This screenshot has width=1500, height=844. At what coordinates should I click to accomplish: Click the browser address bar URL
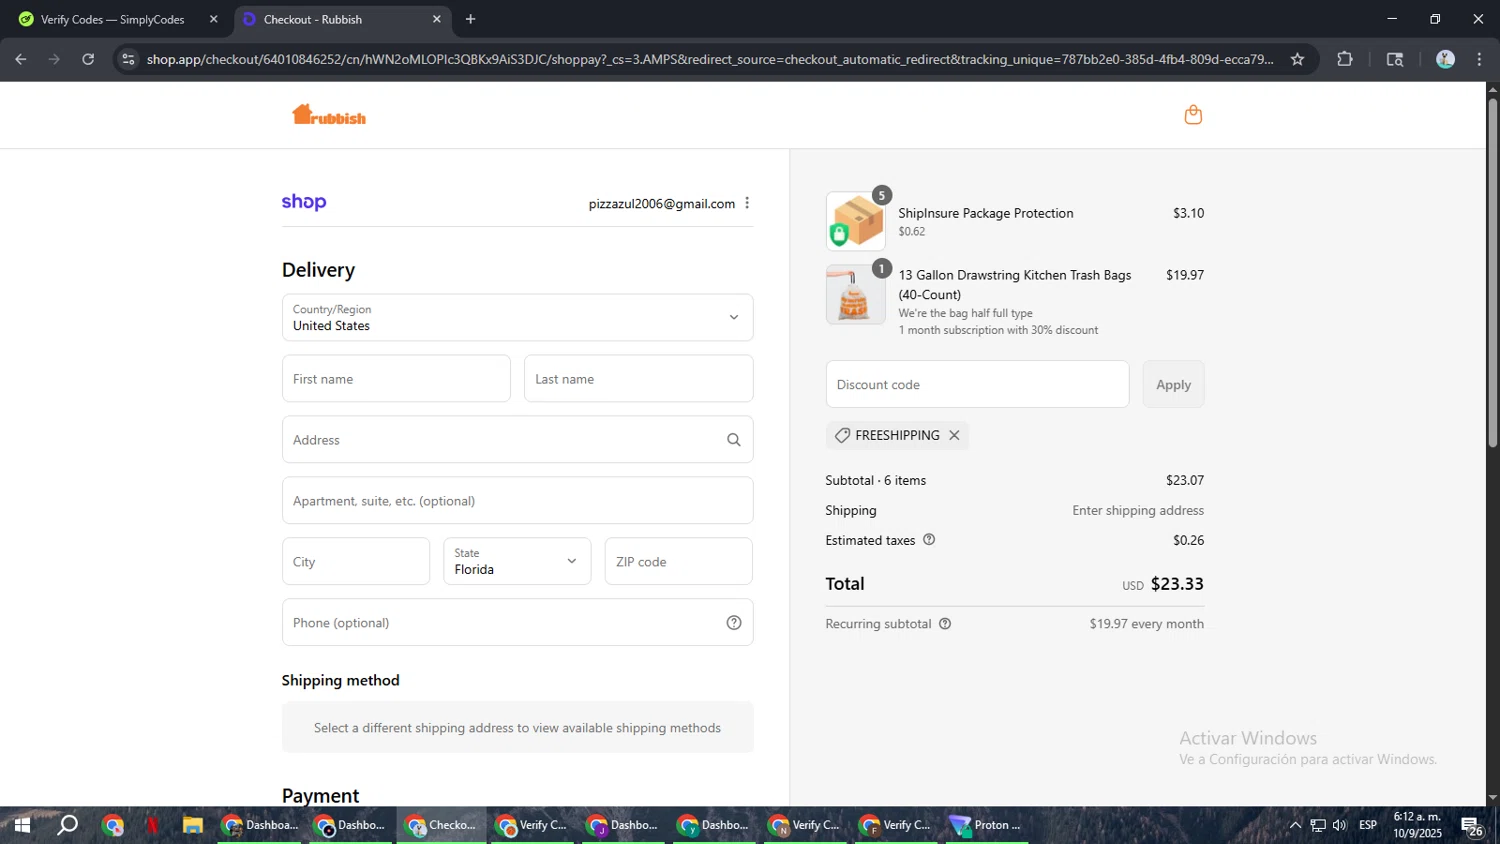[x=710, y=59]
